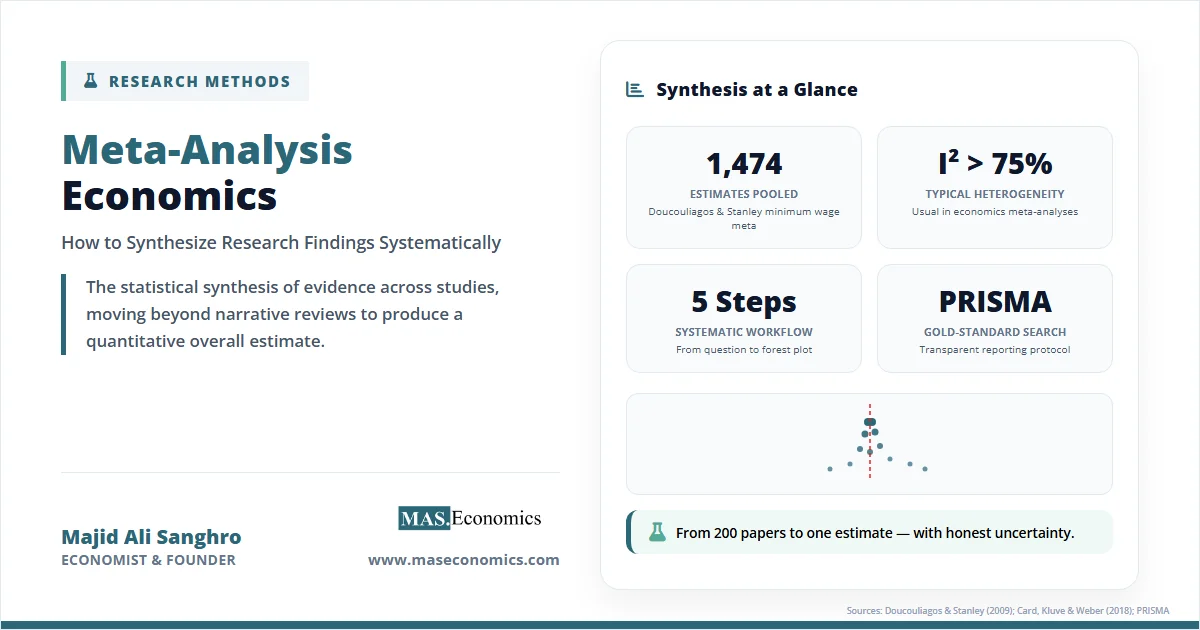Click From question to forest plot caption
Image resolution: width=1200 pixels, height=630 pixels.
pos(744,350)
